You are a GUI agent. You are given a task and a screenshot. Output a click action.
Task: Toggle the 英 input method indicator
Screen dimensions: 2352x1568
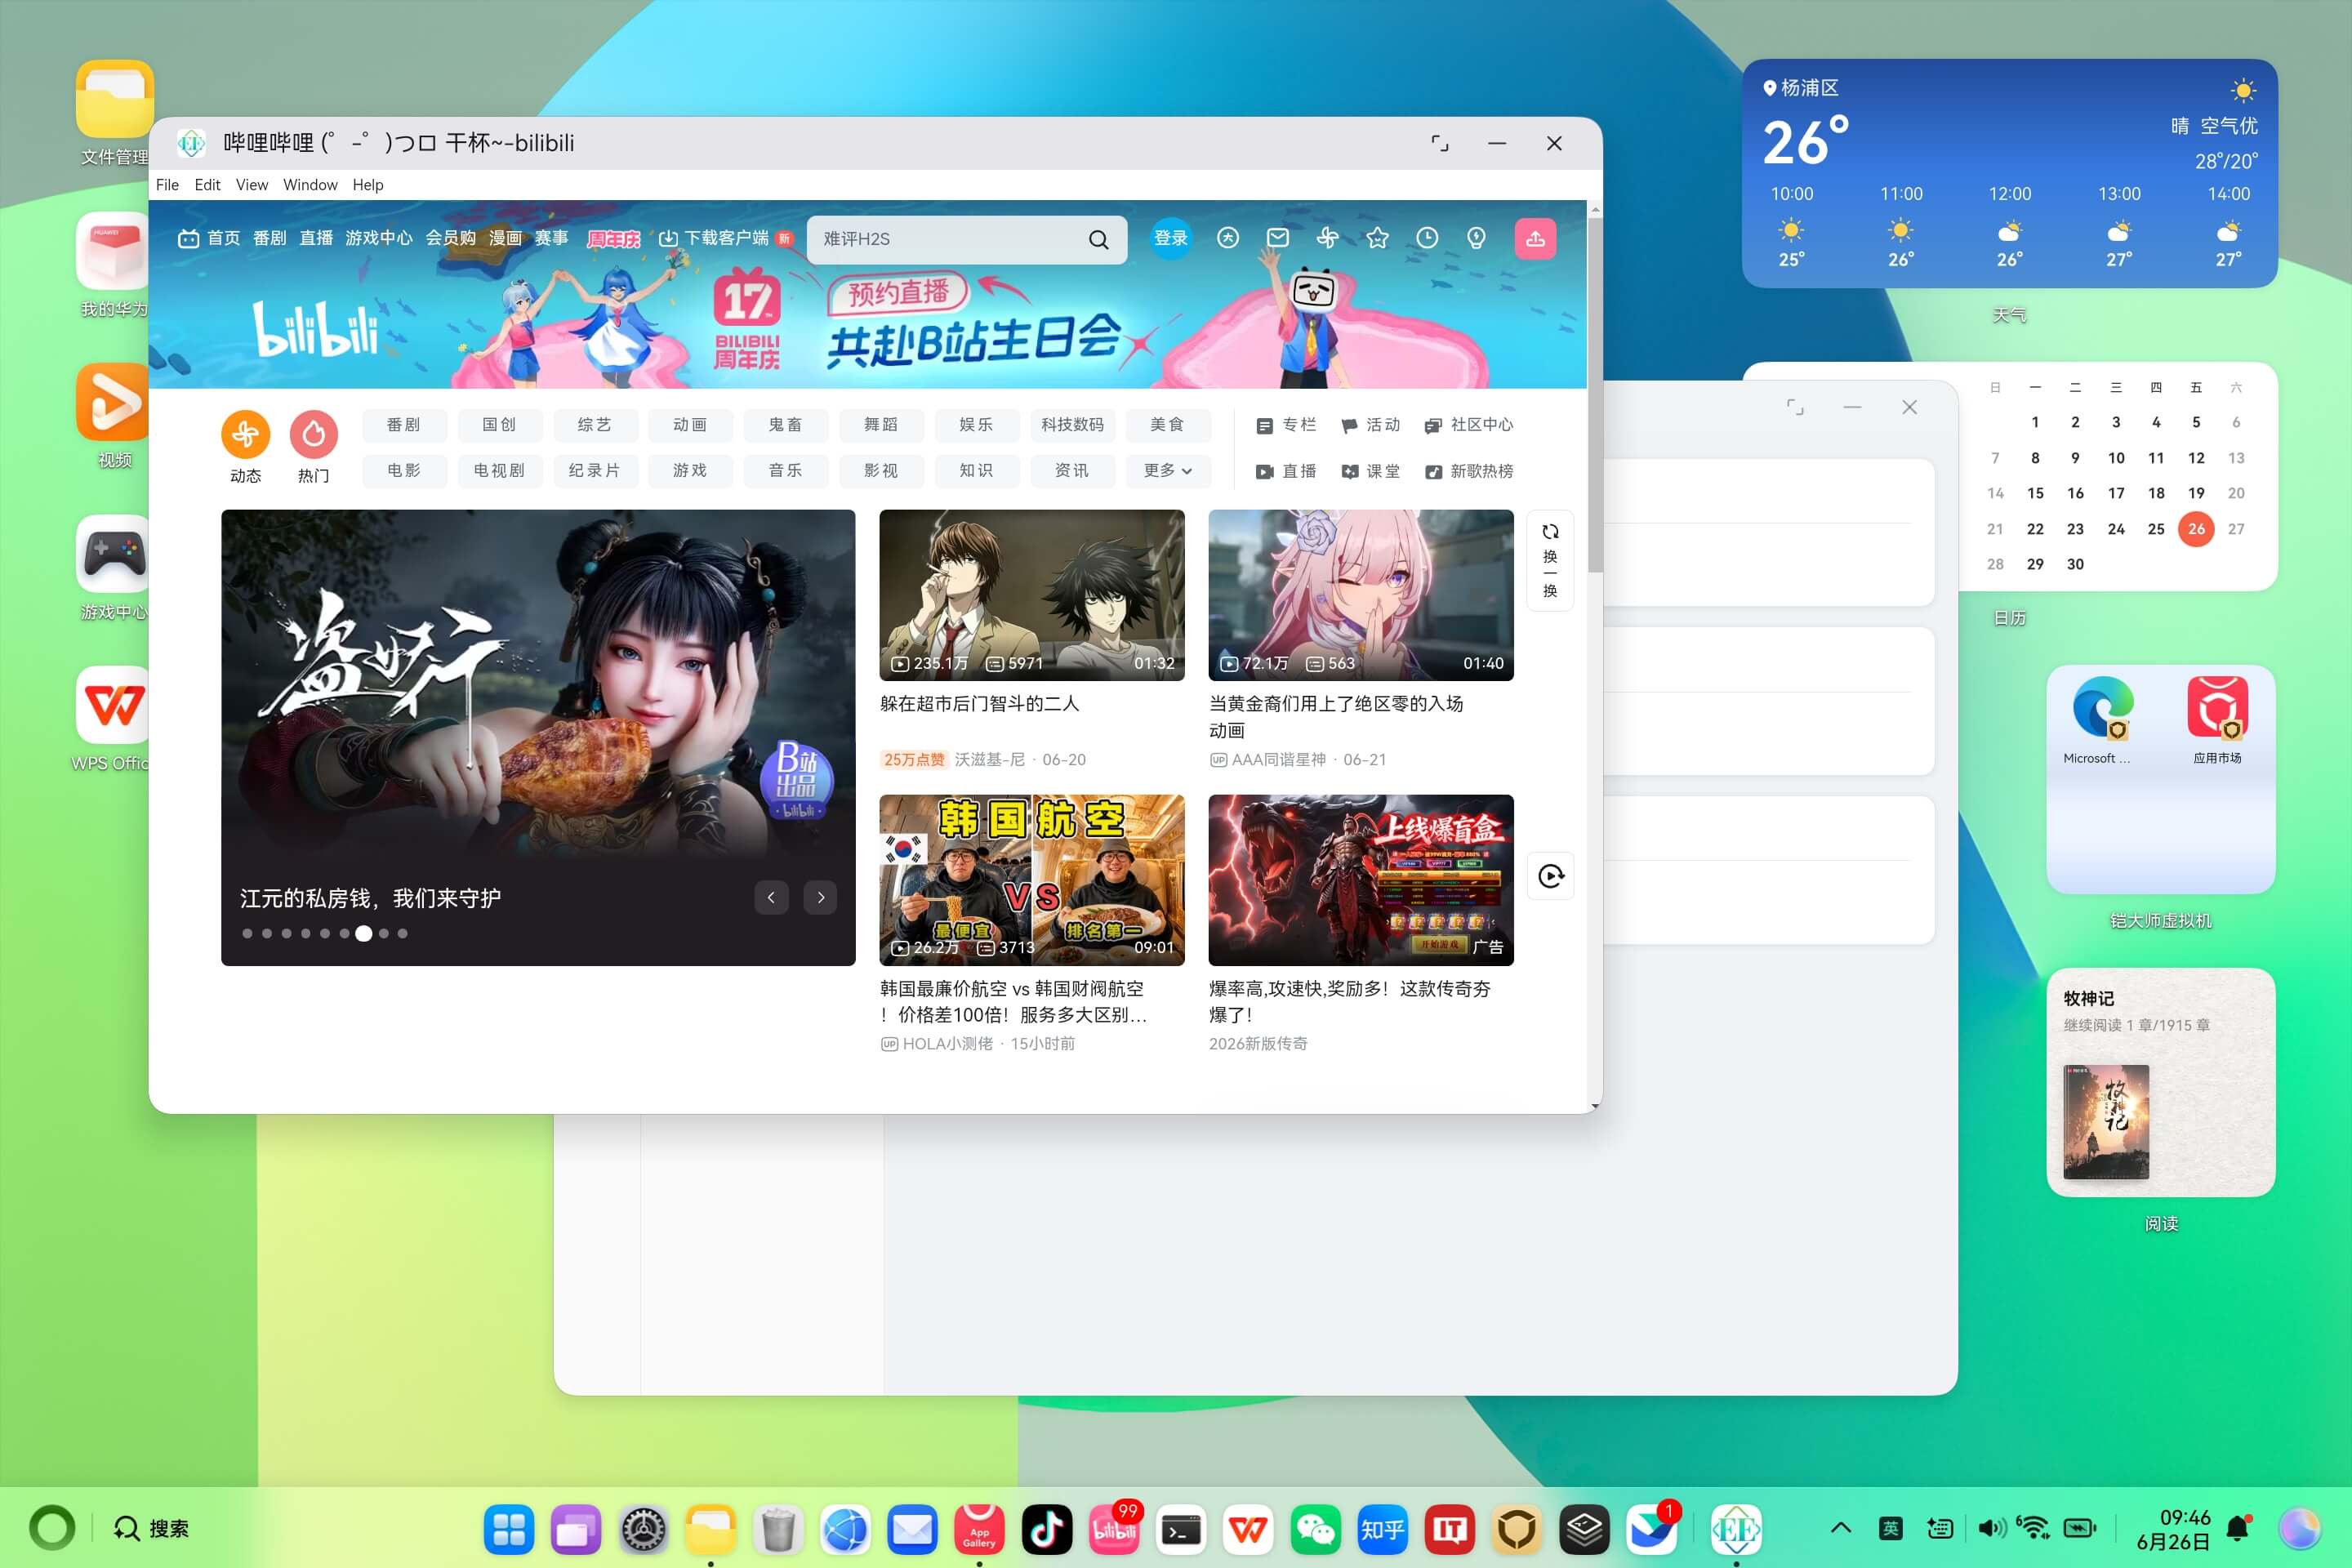coord(1890,1528)
